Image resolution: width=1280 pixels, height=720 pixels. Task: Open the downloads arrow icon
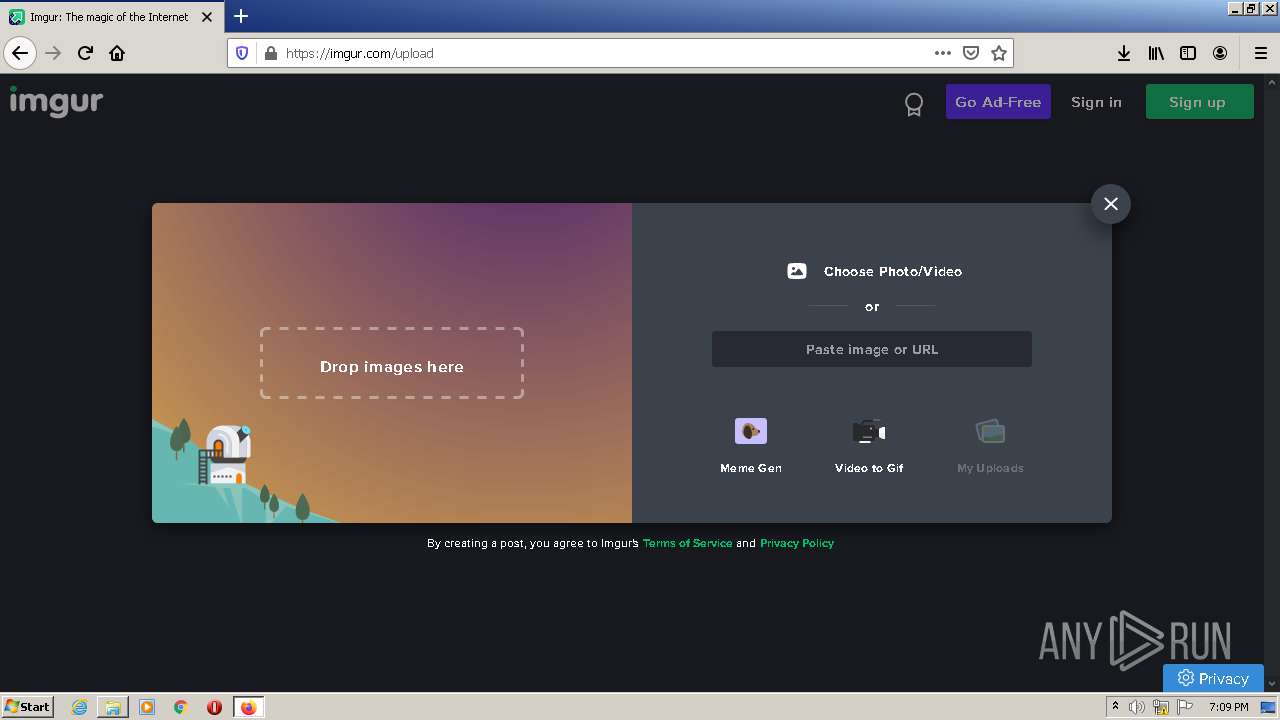1124,53
